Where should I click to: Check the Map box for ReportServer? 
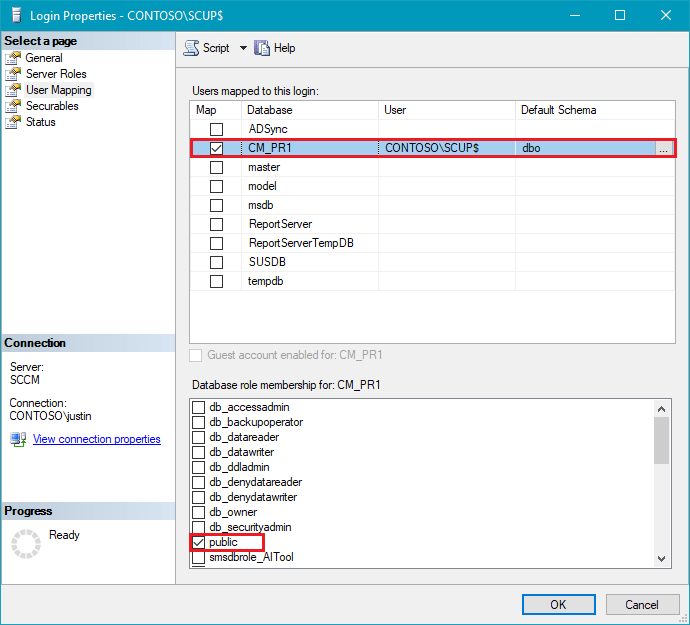(216, 224)
